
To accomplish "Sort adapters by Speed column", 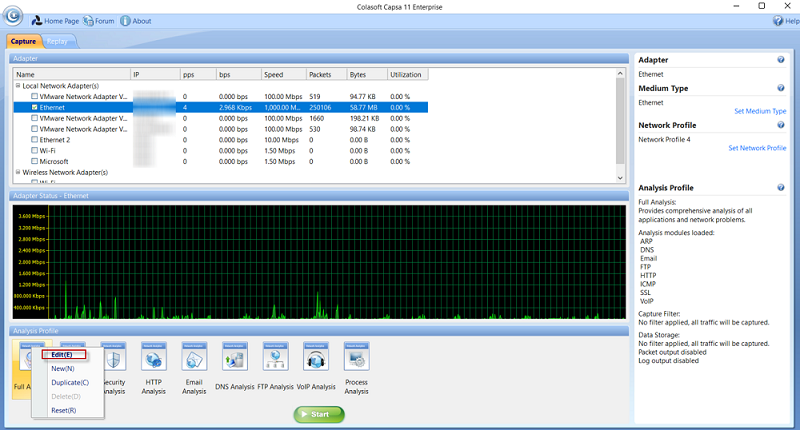I will [284, 74].
